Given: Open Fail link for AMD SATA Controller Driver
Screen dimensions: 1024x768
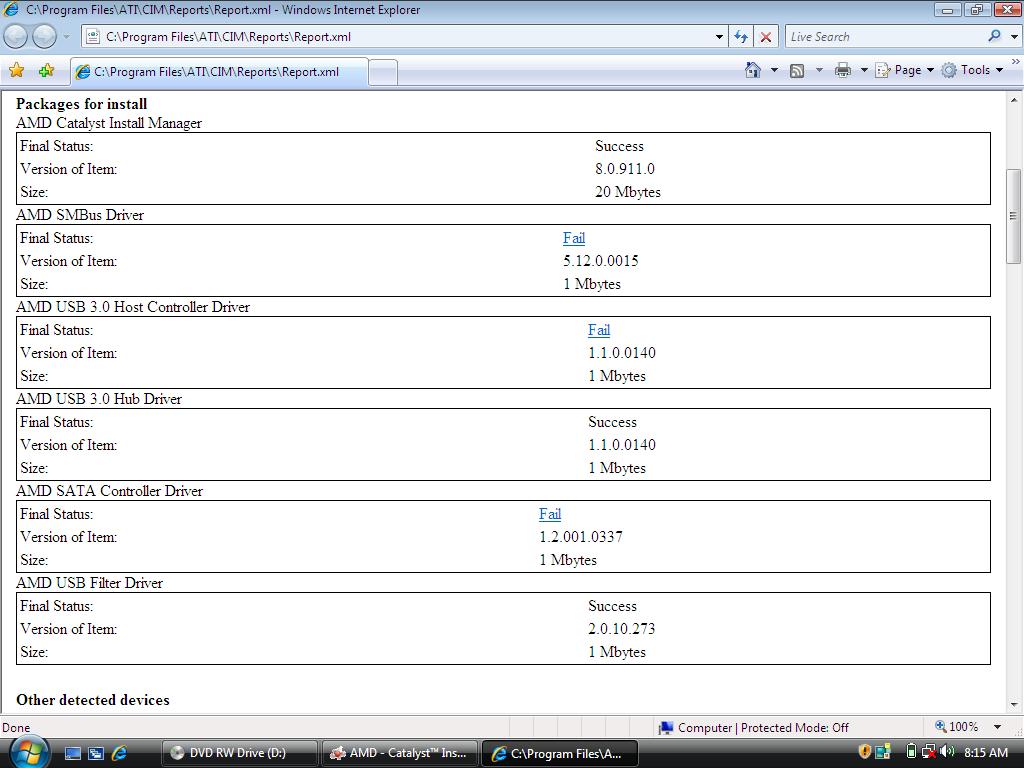Looking at the screenshot, I should 550,515.
